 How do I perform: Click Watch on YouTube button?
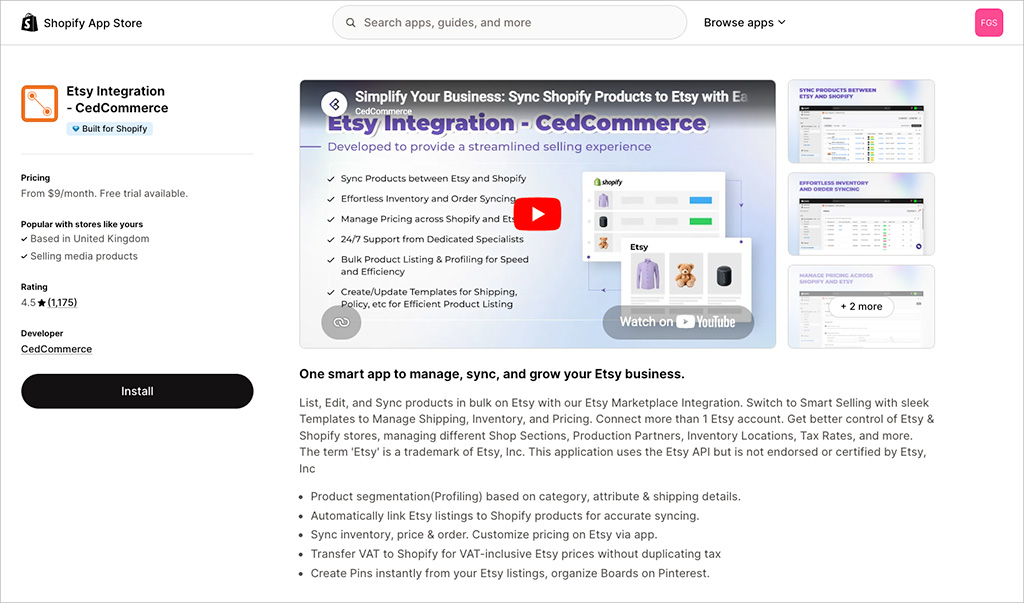click(x=678, y=322)
